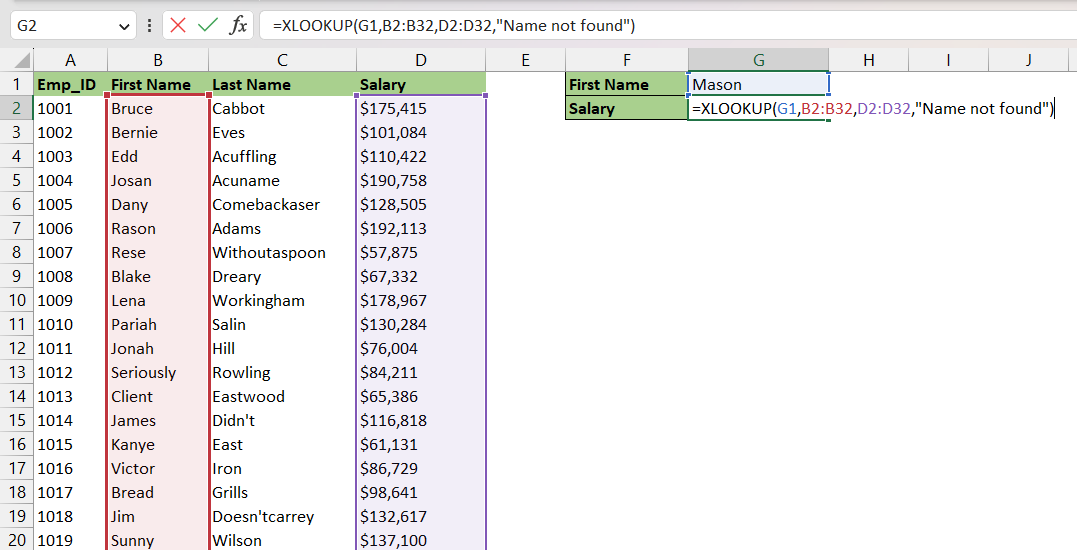The height and width of the screenshot is (550, 1077).
Task: Select column A header
Action: (70, 60)
